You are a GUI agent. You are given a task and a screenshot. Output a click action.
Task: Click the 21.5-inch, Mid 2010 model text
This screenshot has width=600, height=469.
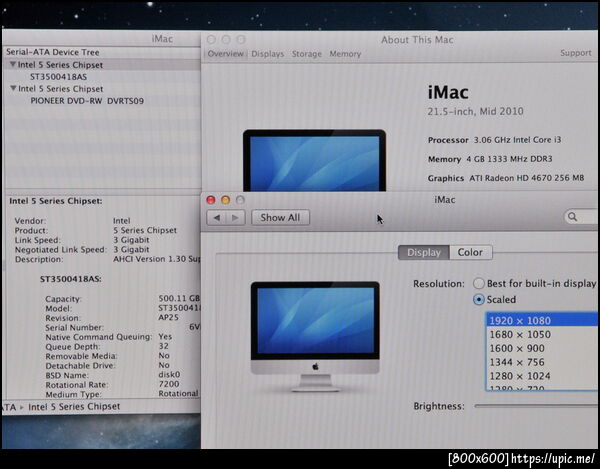pos(475,111)
